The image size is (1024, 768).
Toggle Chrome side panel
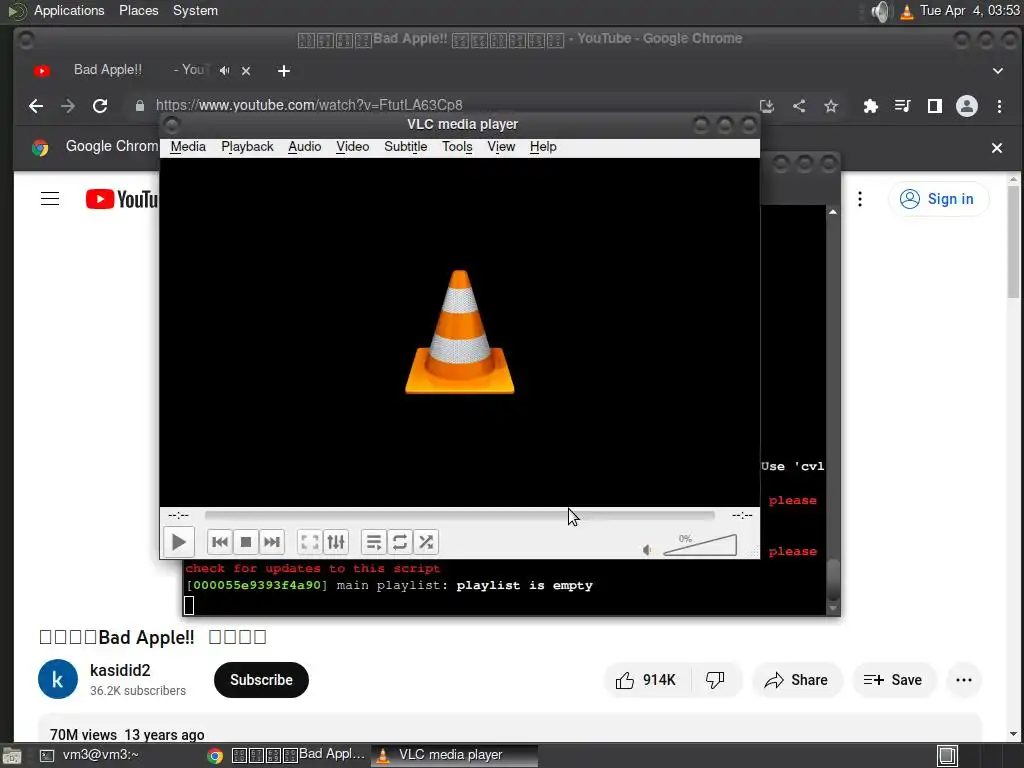[935, 106]
